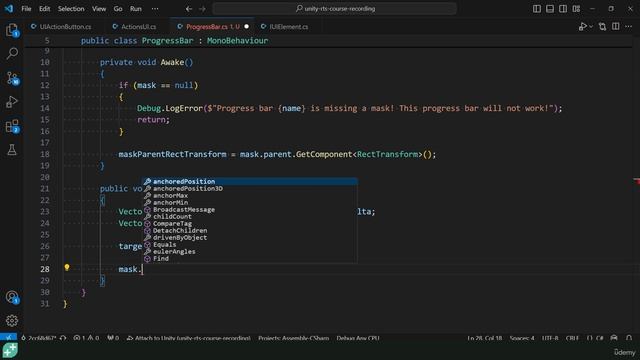Expand the menu bar overflow ellipsis
The image size is (640, 360).
coord(155,9)
